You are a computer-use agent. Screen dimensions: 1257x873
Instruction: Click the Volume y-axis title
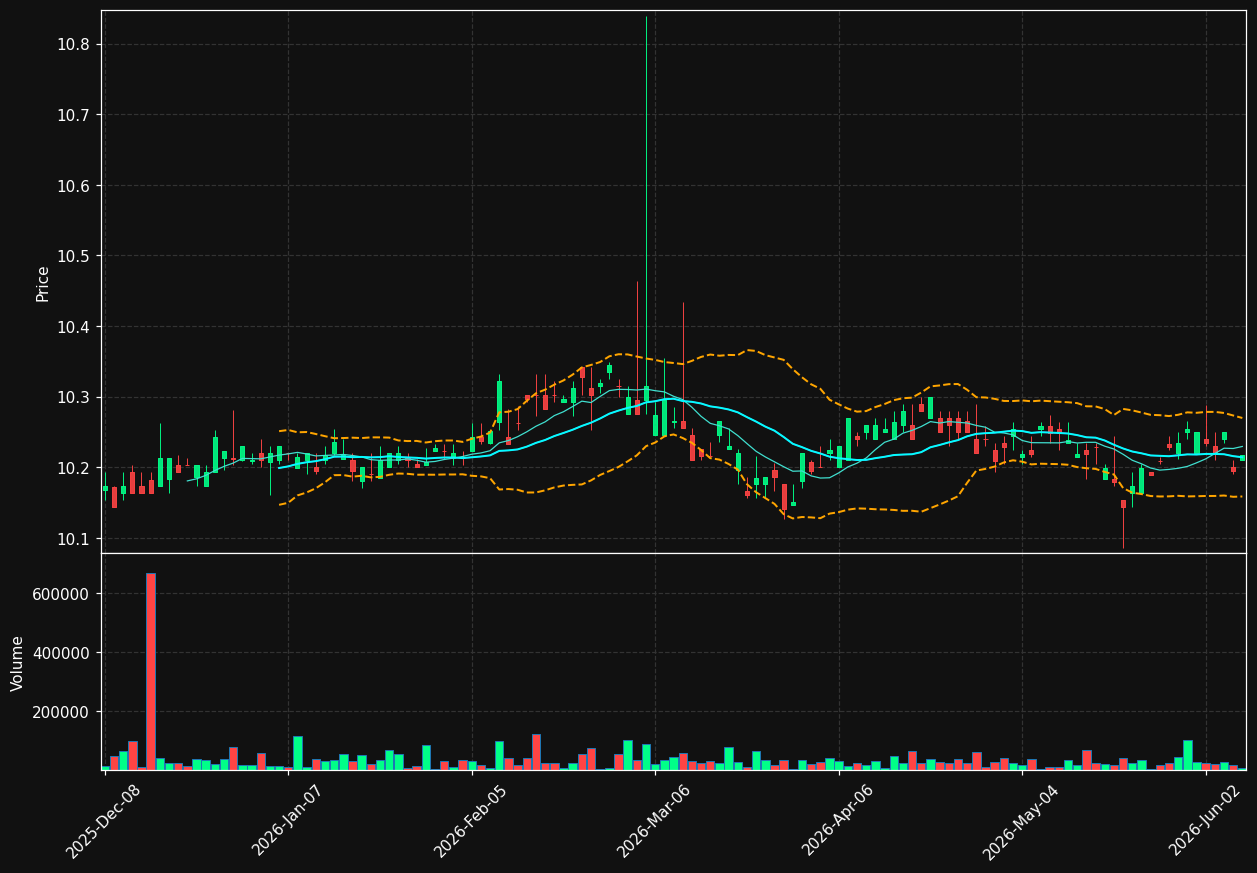click(18, 663)
